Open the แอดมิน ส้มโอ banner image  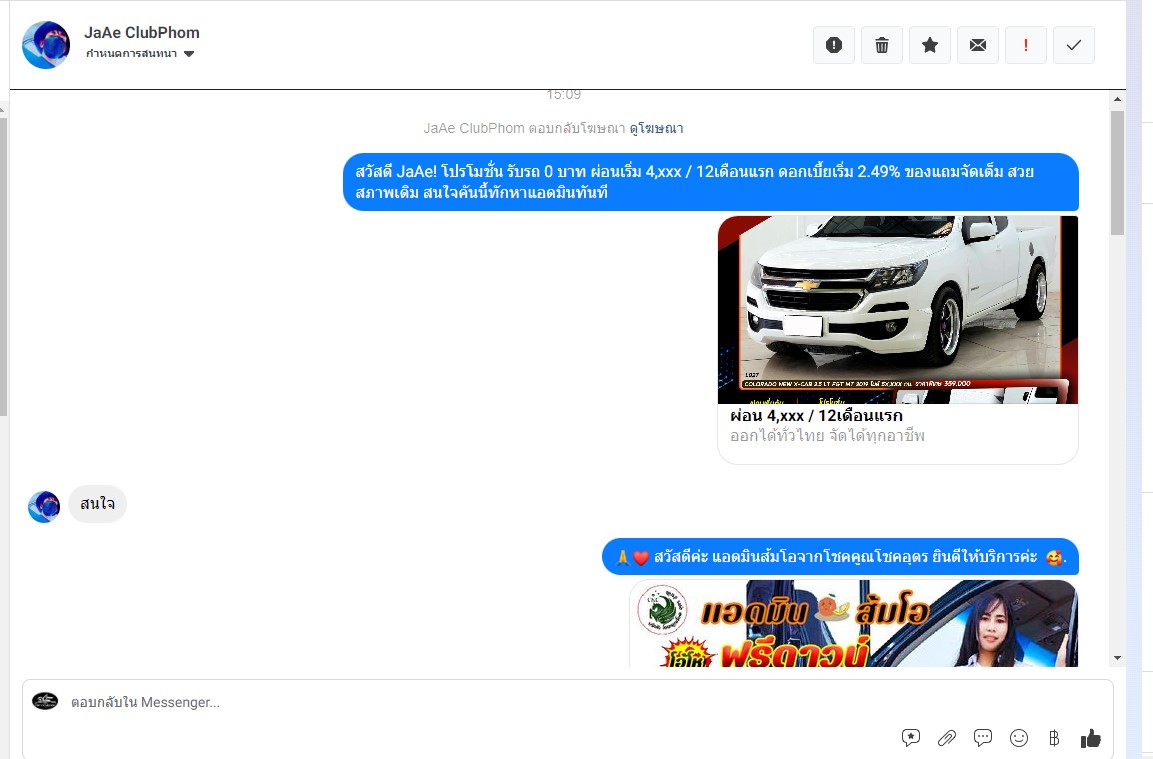coord(854,624)
